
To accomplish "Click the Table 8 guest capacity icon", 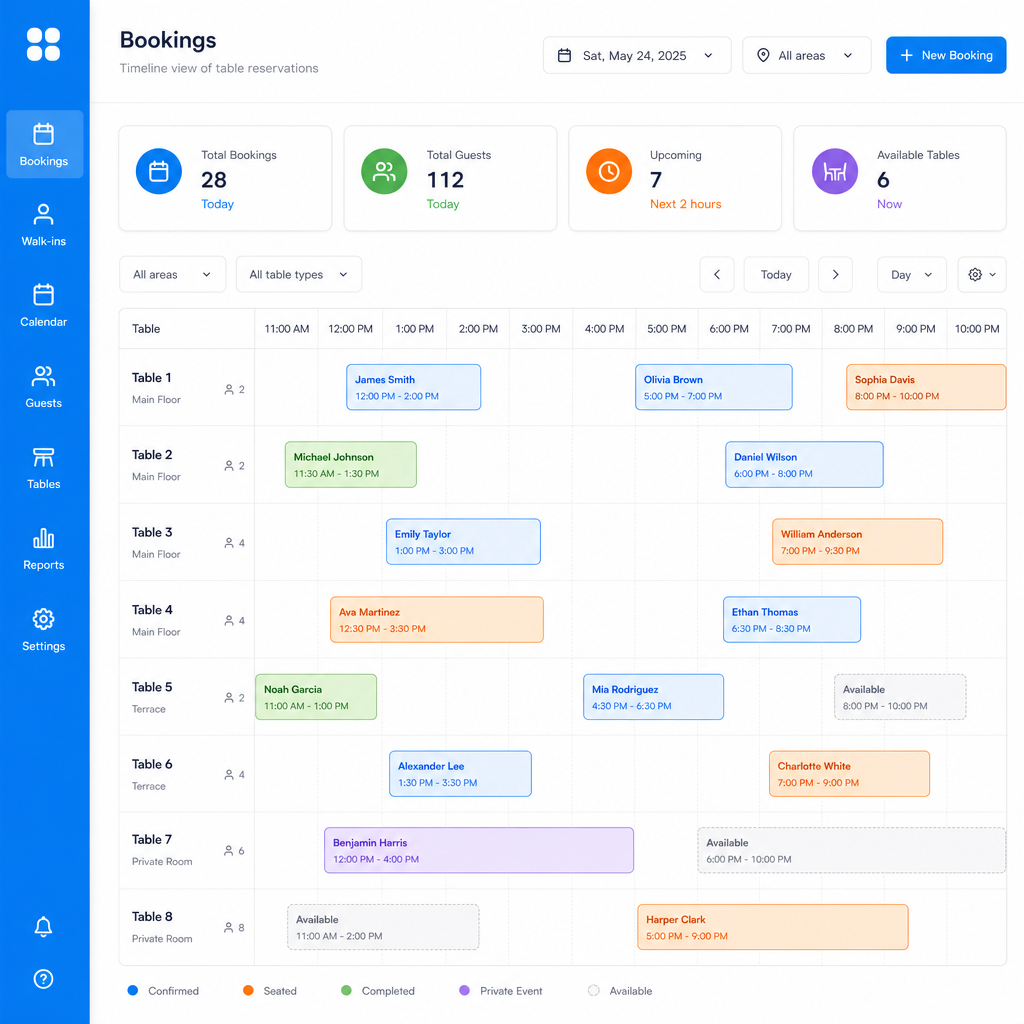I will [229, 927].
